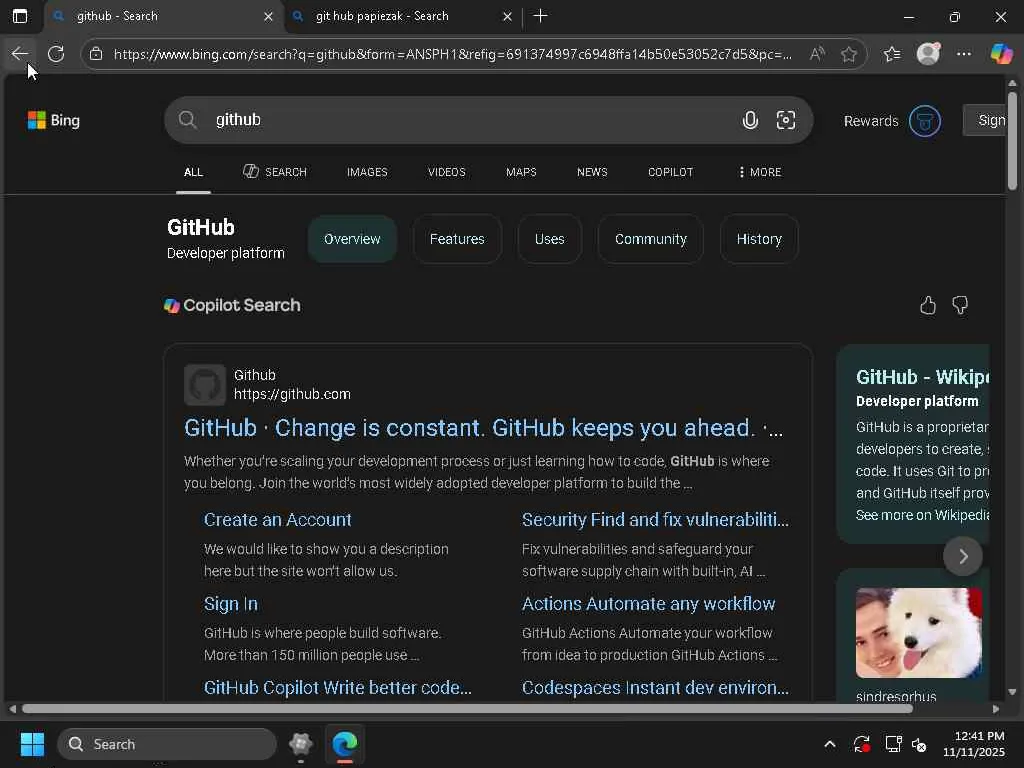This screenshot has height=768, width=1024.
Task: Open the Favorites list icon
Action: pyautogui.click(x=891, y=54)
